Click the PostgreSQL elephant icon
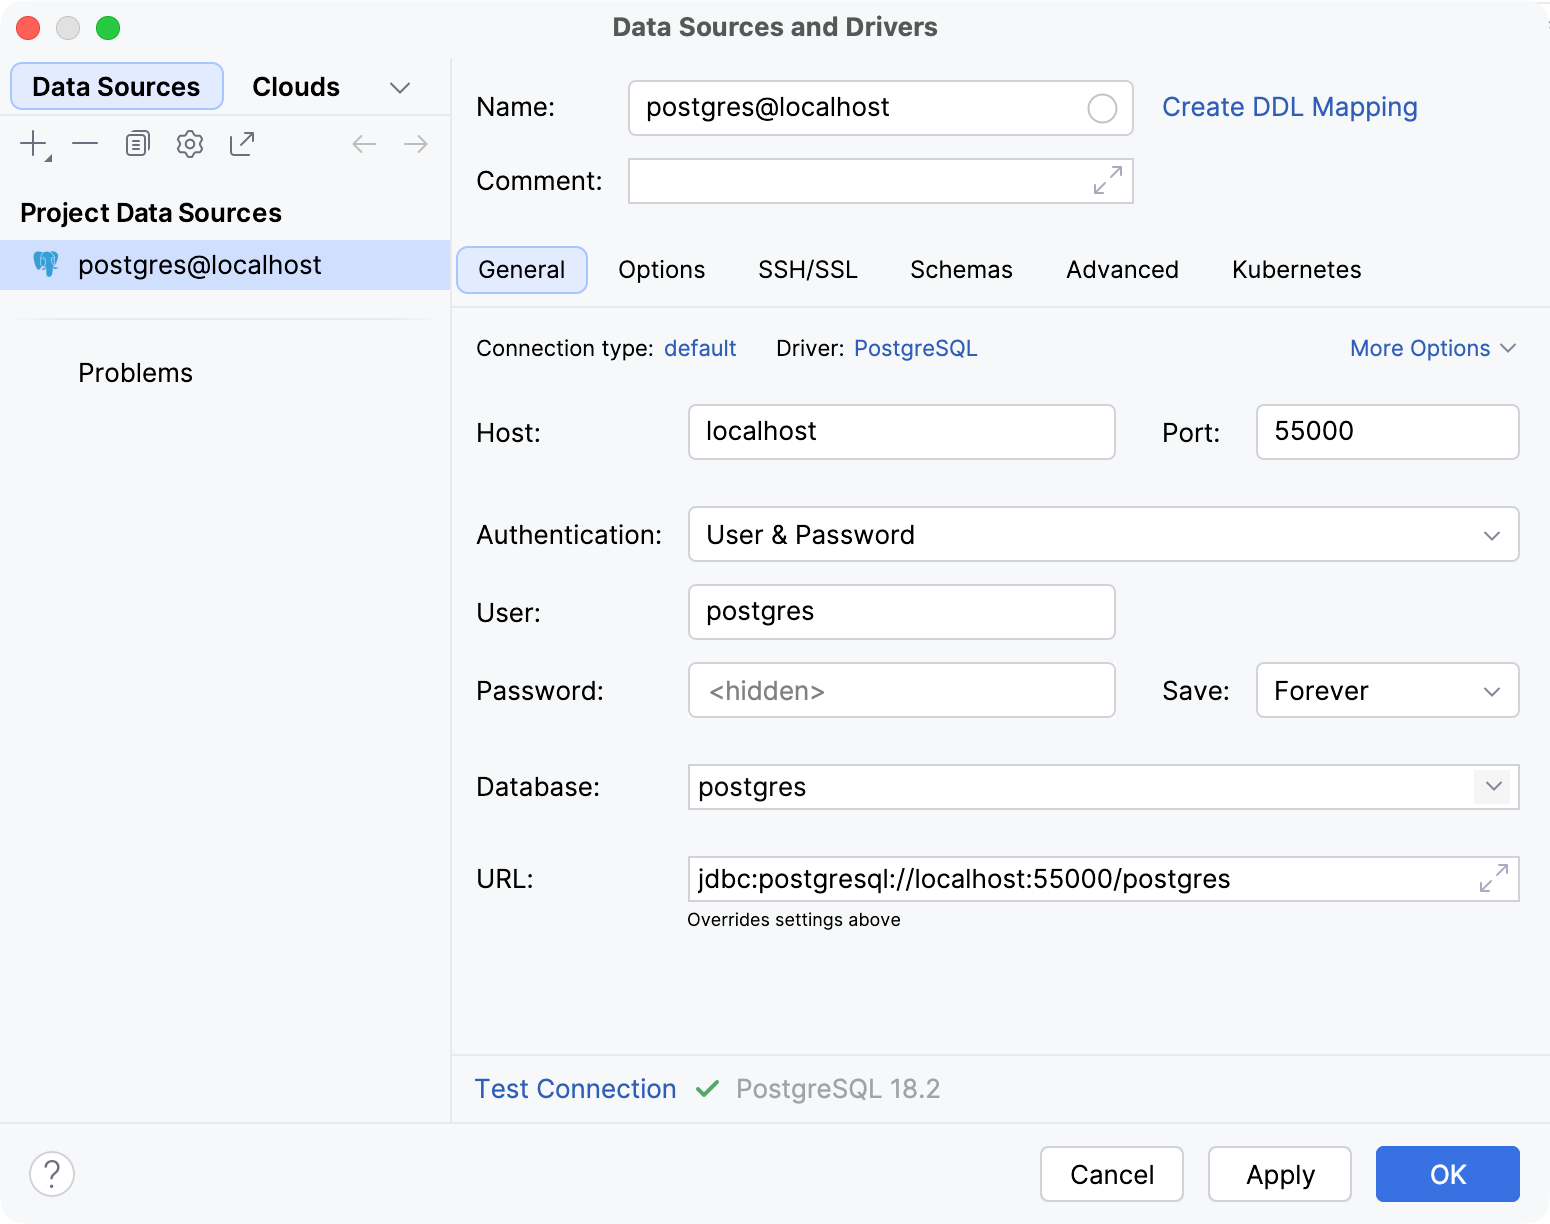Screen dimensions: 1550x1224 (44, 264)
